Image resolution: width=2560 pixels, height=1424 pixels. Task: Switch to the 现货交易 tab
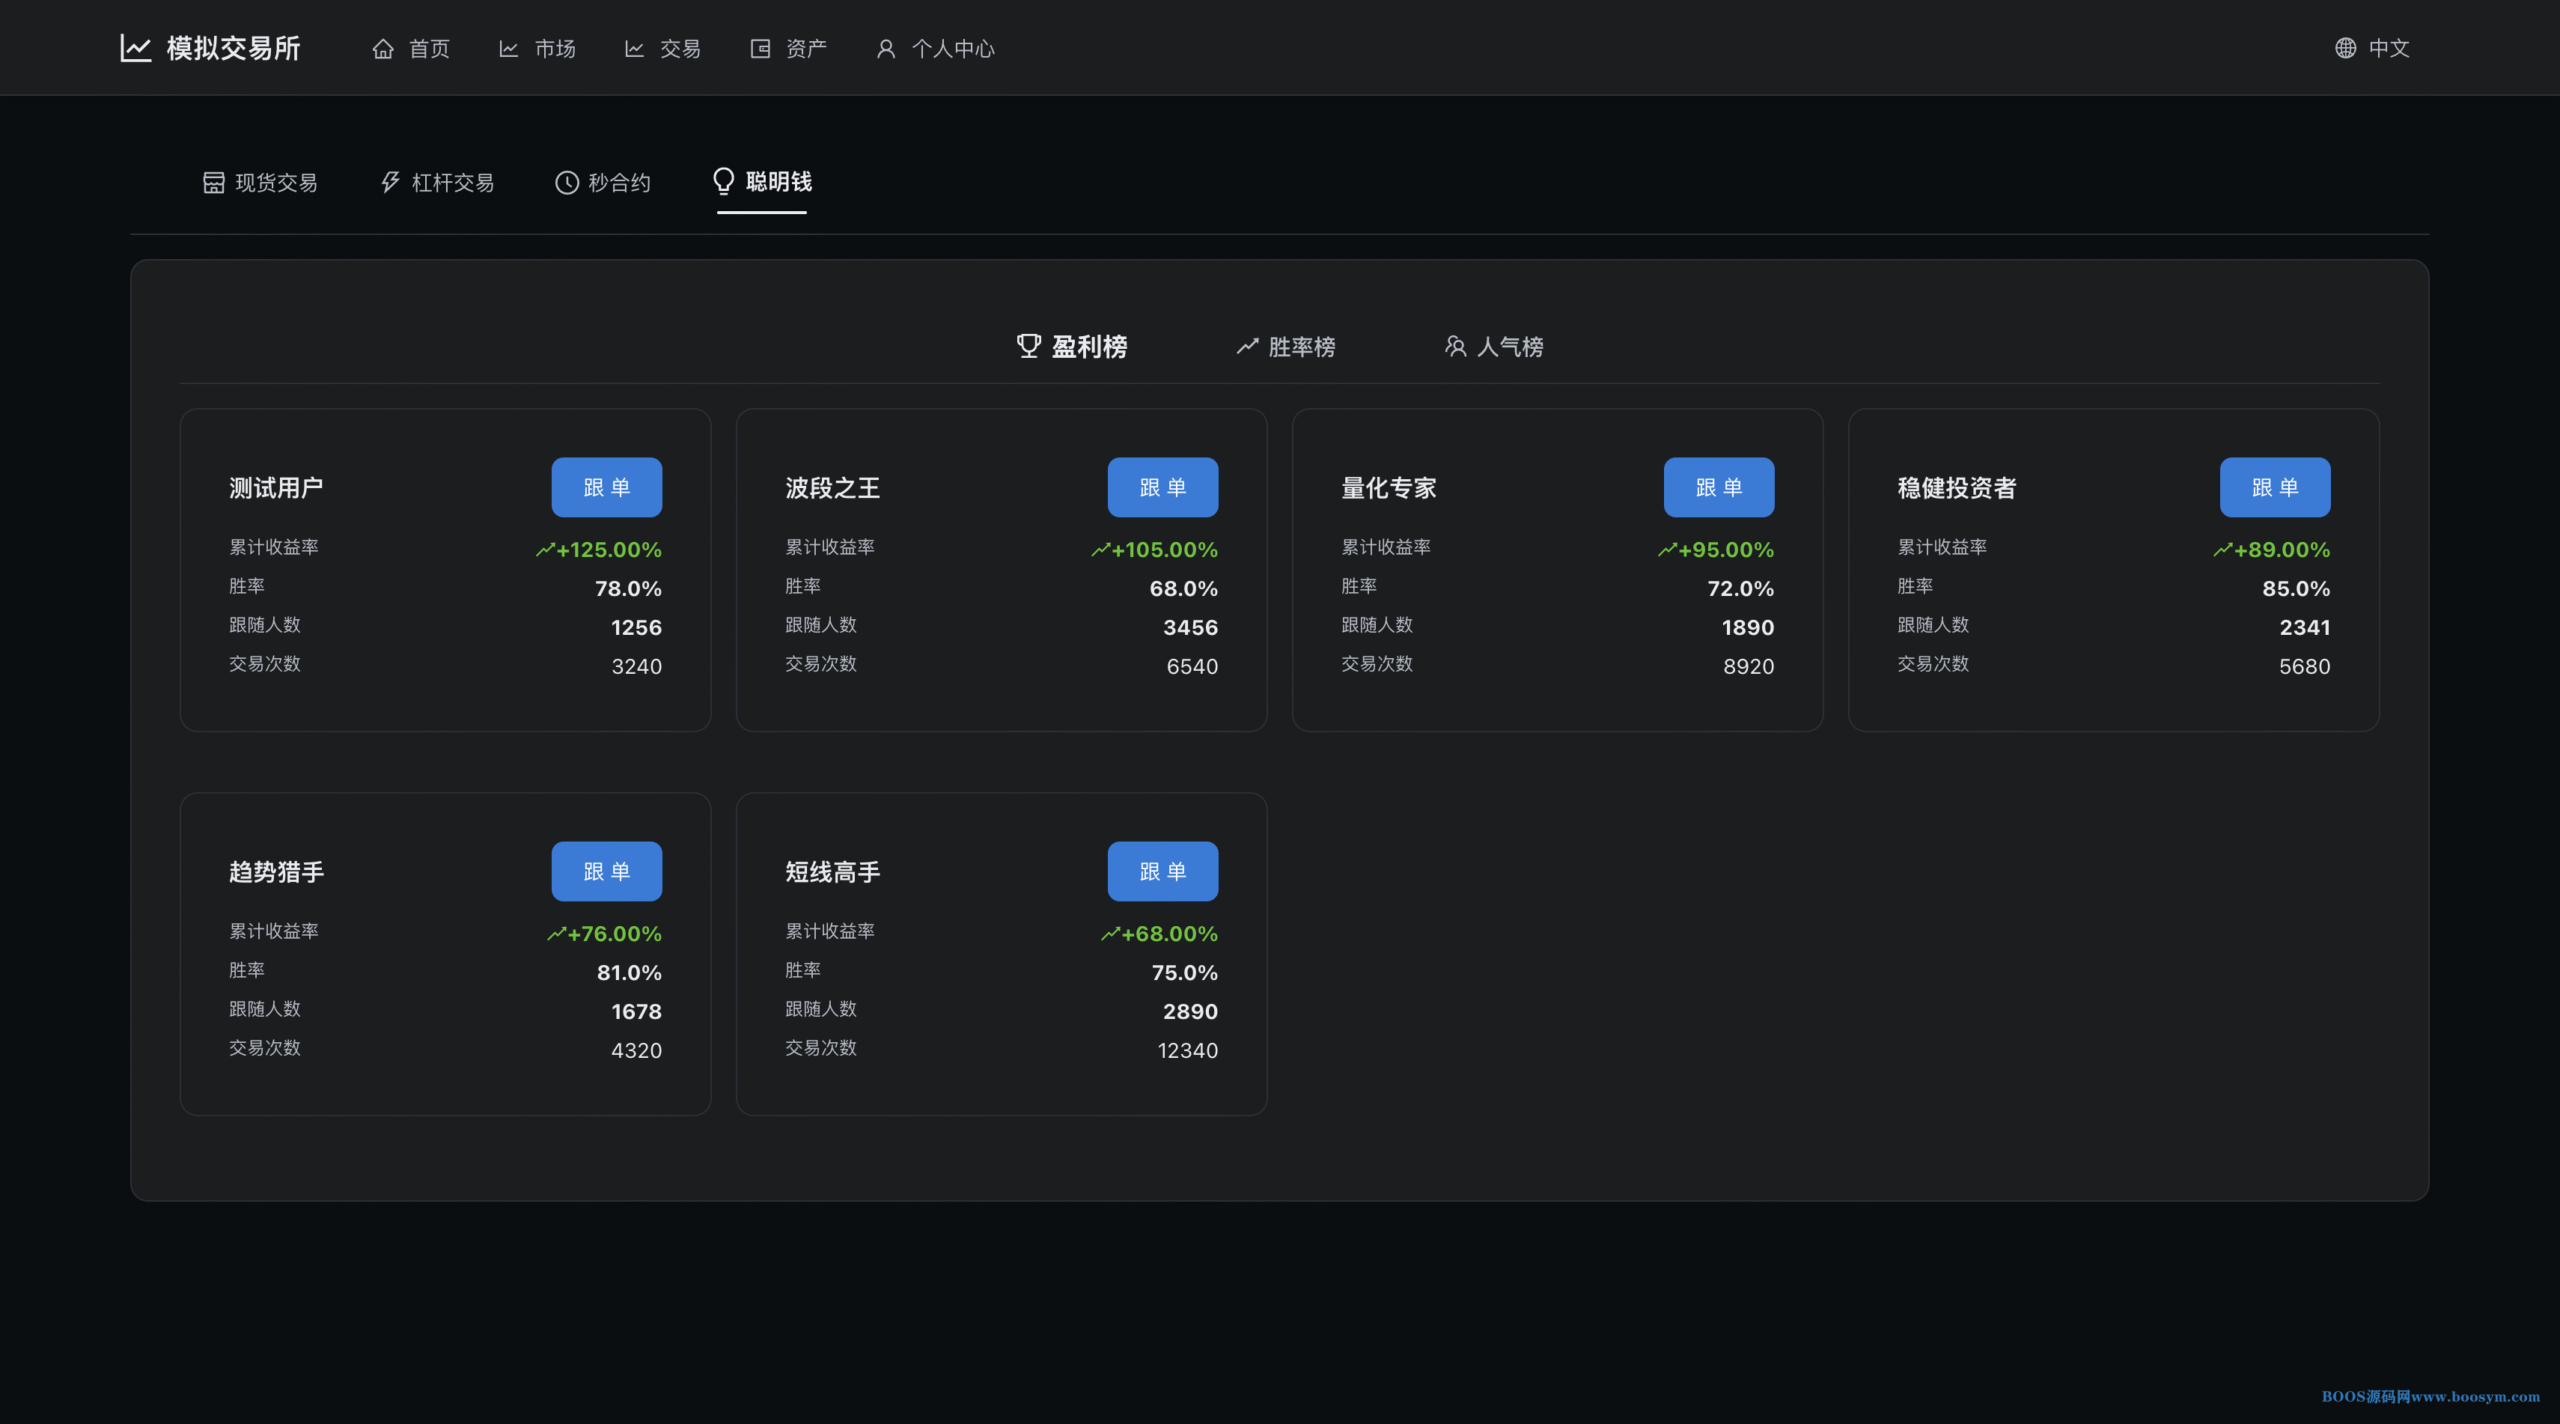click(261, 182)
